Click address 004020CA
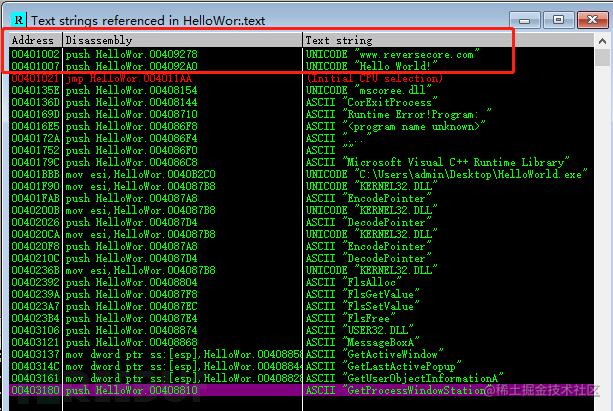Screen dimensions: 613x411 [x=36, y=234]
